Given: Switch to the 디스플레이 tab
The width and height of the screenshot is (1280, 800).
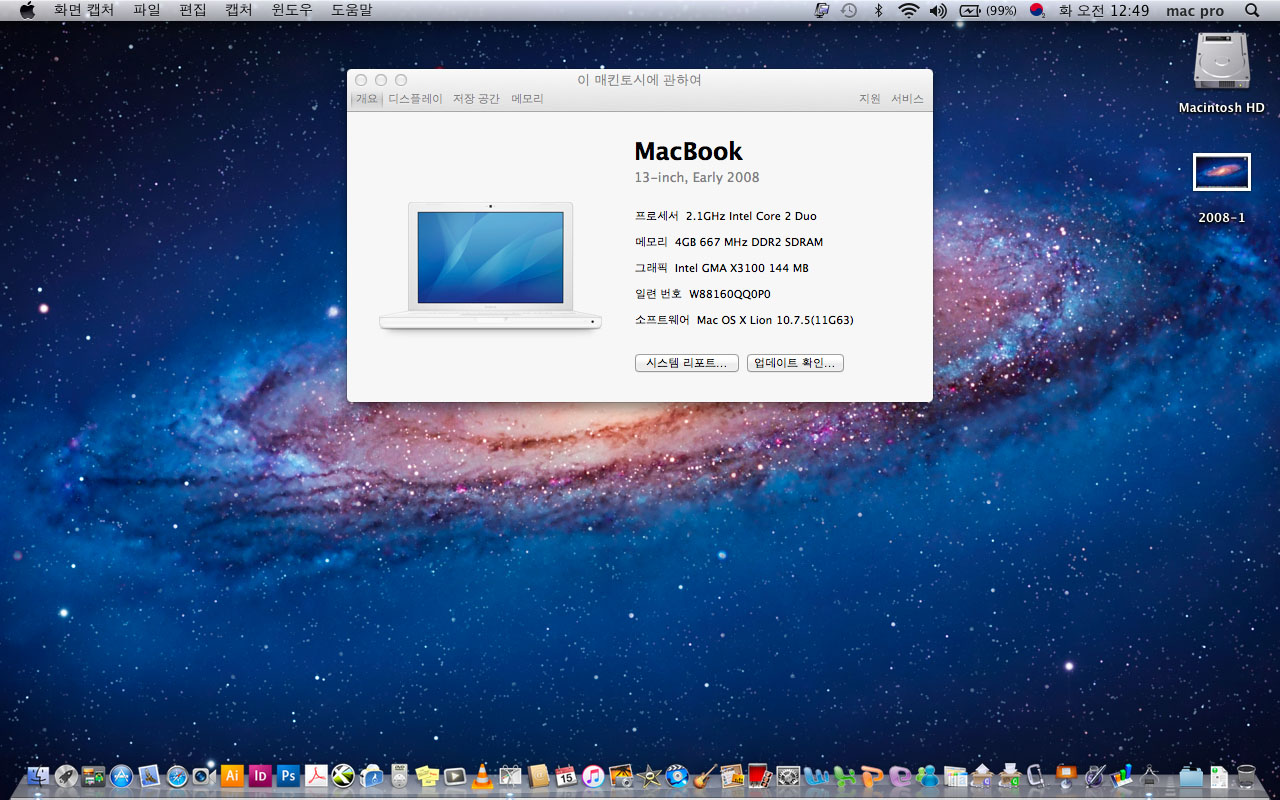Looking at the screenshot, I should [x=415, y=99].
